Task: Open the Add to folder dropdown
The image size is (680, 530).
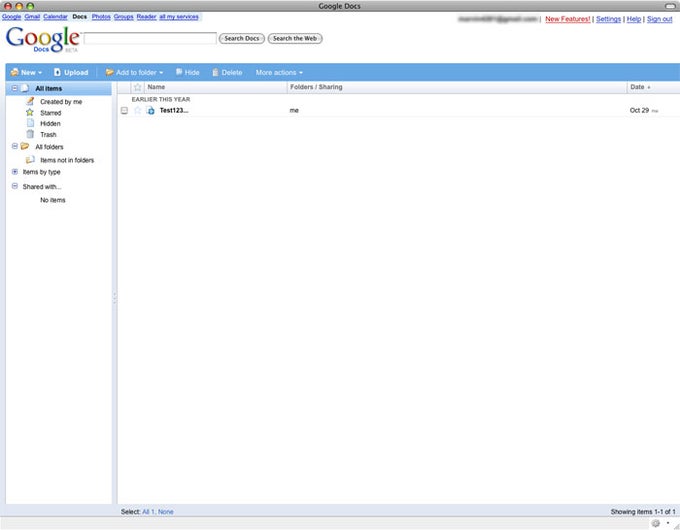Action: click(134, 72)
